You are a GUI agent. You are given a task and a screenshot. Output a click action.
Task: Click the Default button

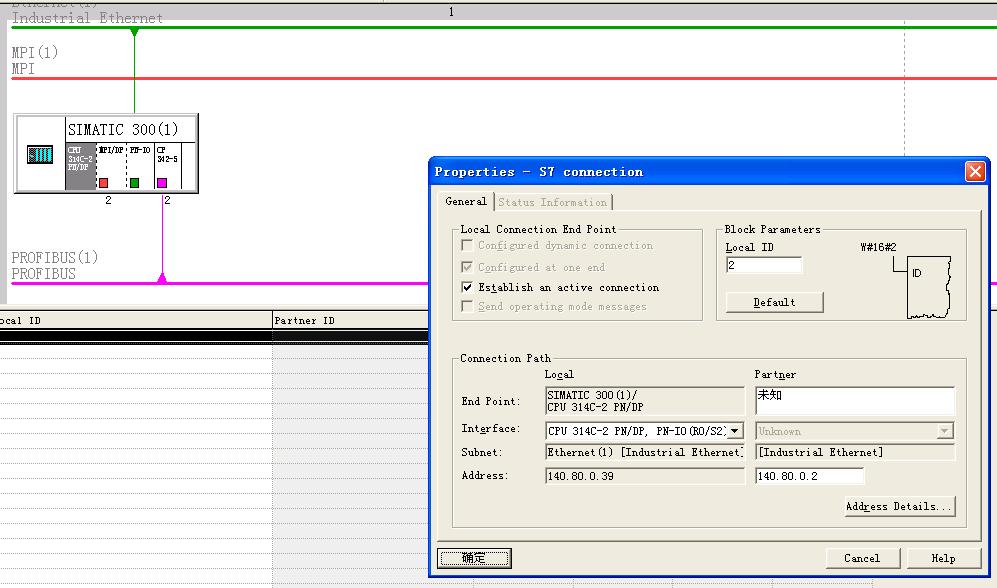click(x=774, y=303)
